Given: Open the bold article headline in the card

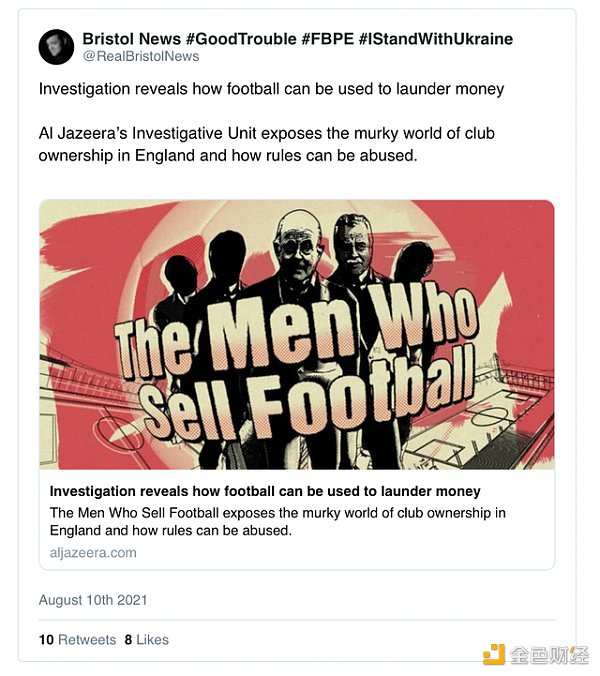Looking at the screenshot, I should 265,492.
